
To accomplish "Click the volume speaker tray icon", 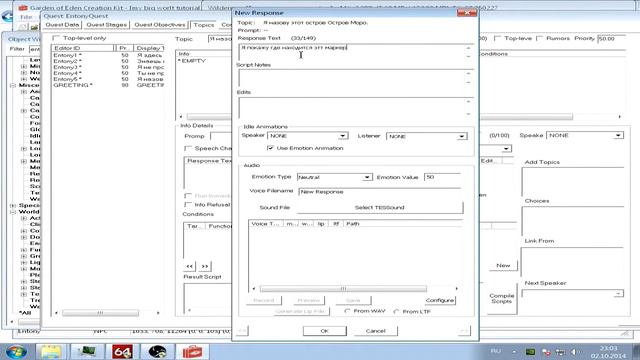I will click(575, 352).
